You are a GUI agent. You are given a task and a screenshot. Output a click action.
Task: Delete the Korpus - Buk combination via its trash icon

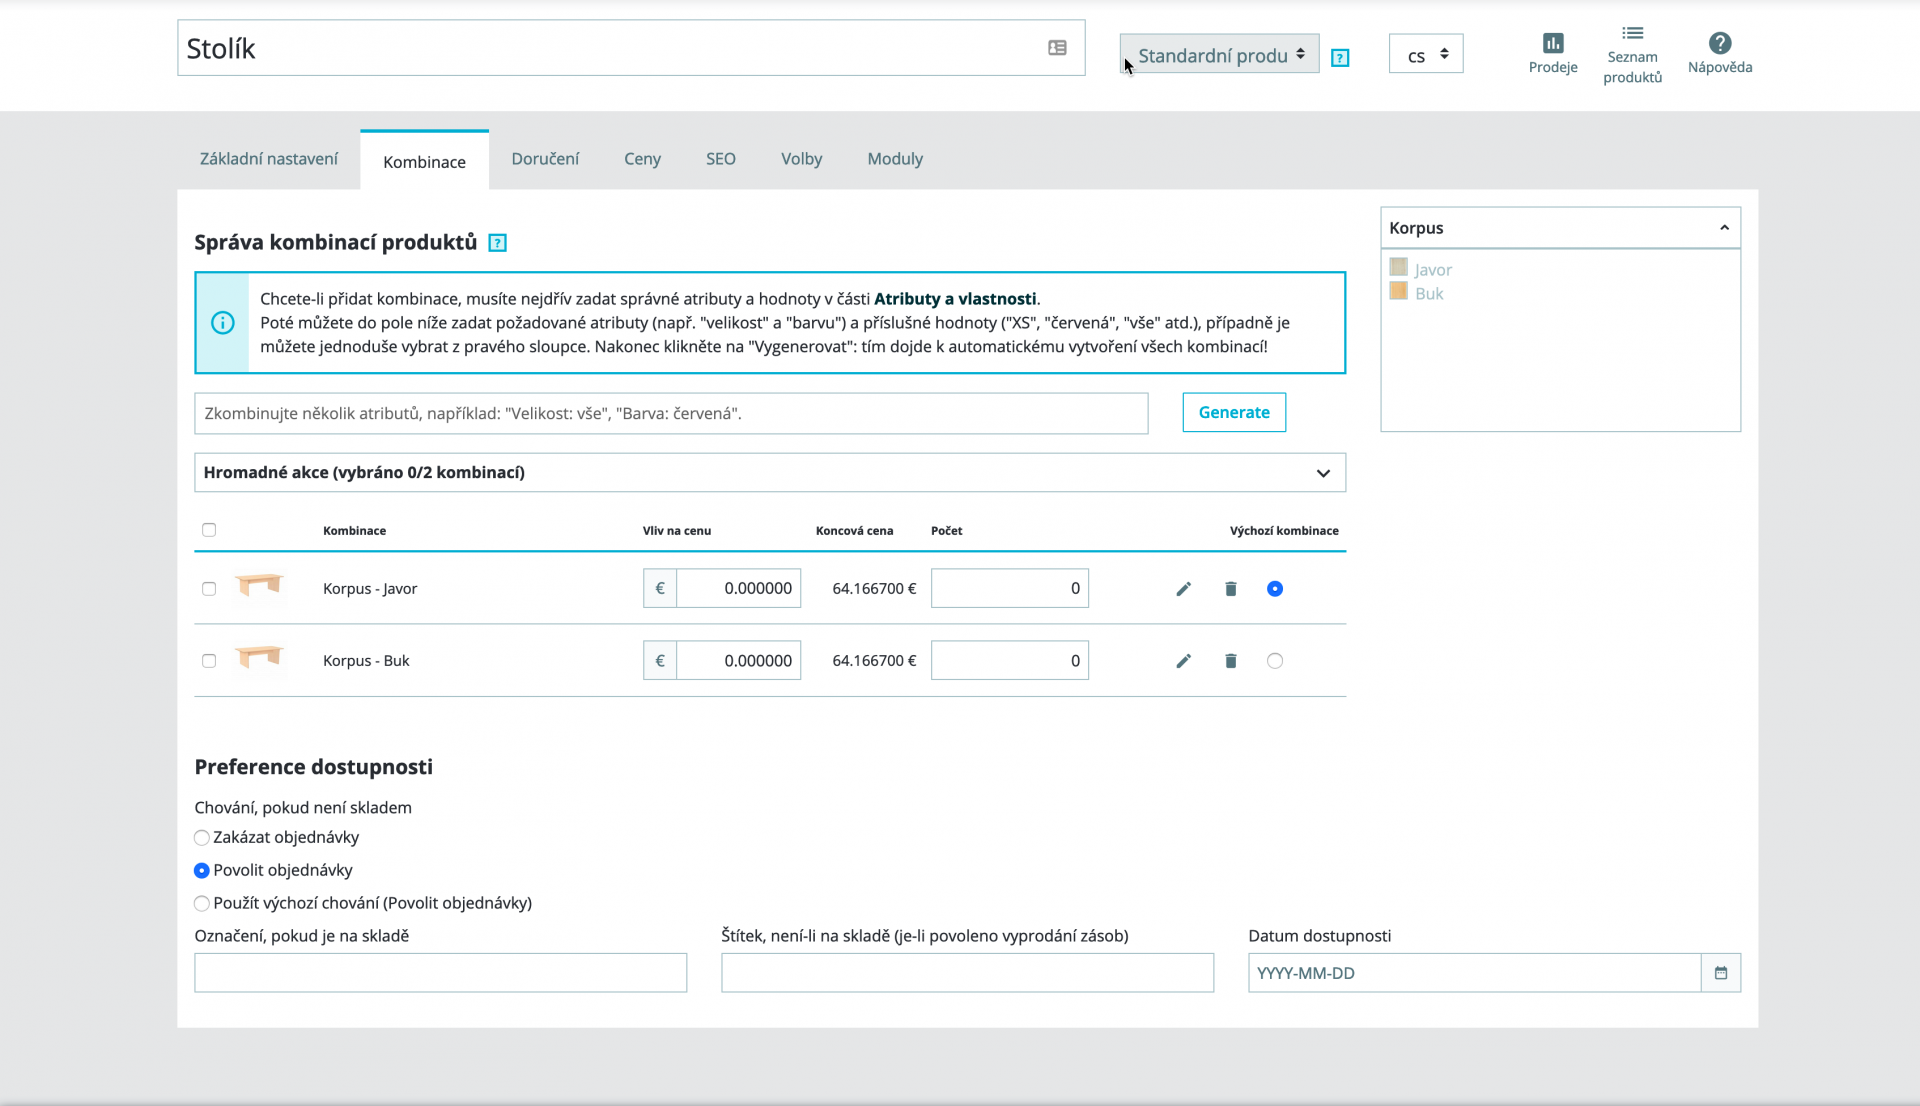[x=1231, y=661]
